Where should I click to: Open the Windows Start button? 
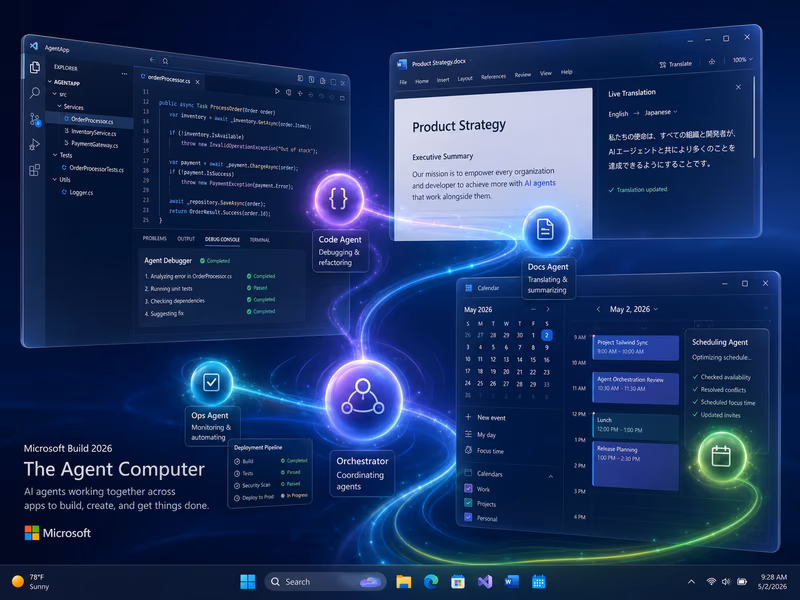[x=247, y=582]
